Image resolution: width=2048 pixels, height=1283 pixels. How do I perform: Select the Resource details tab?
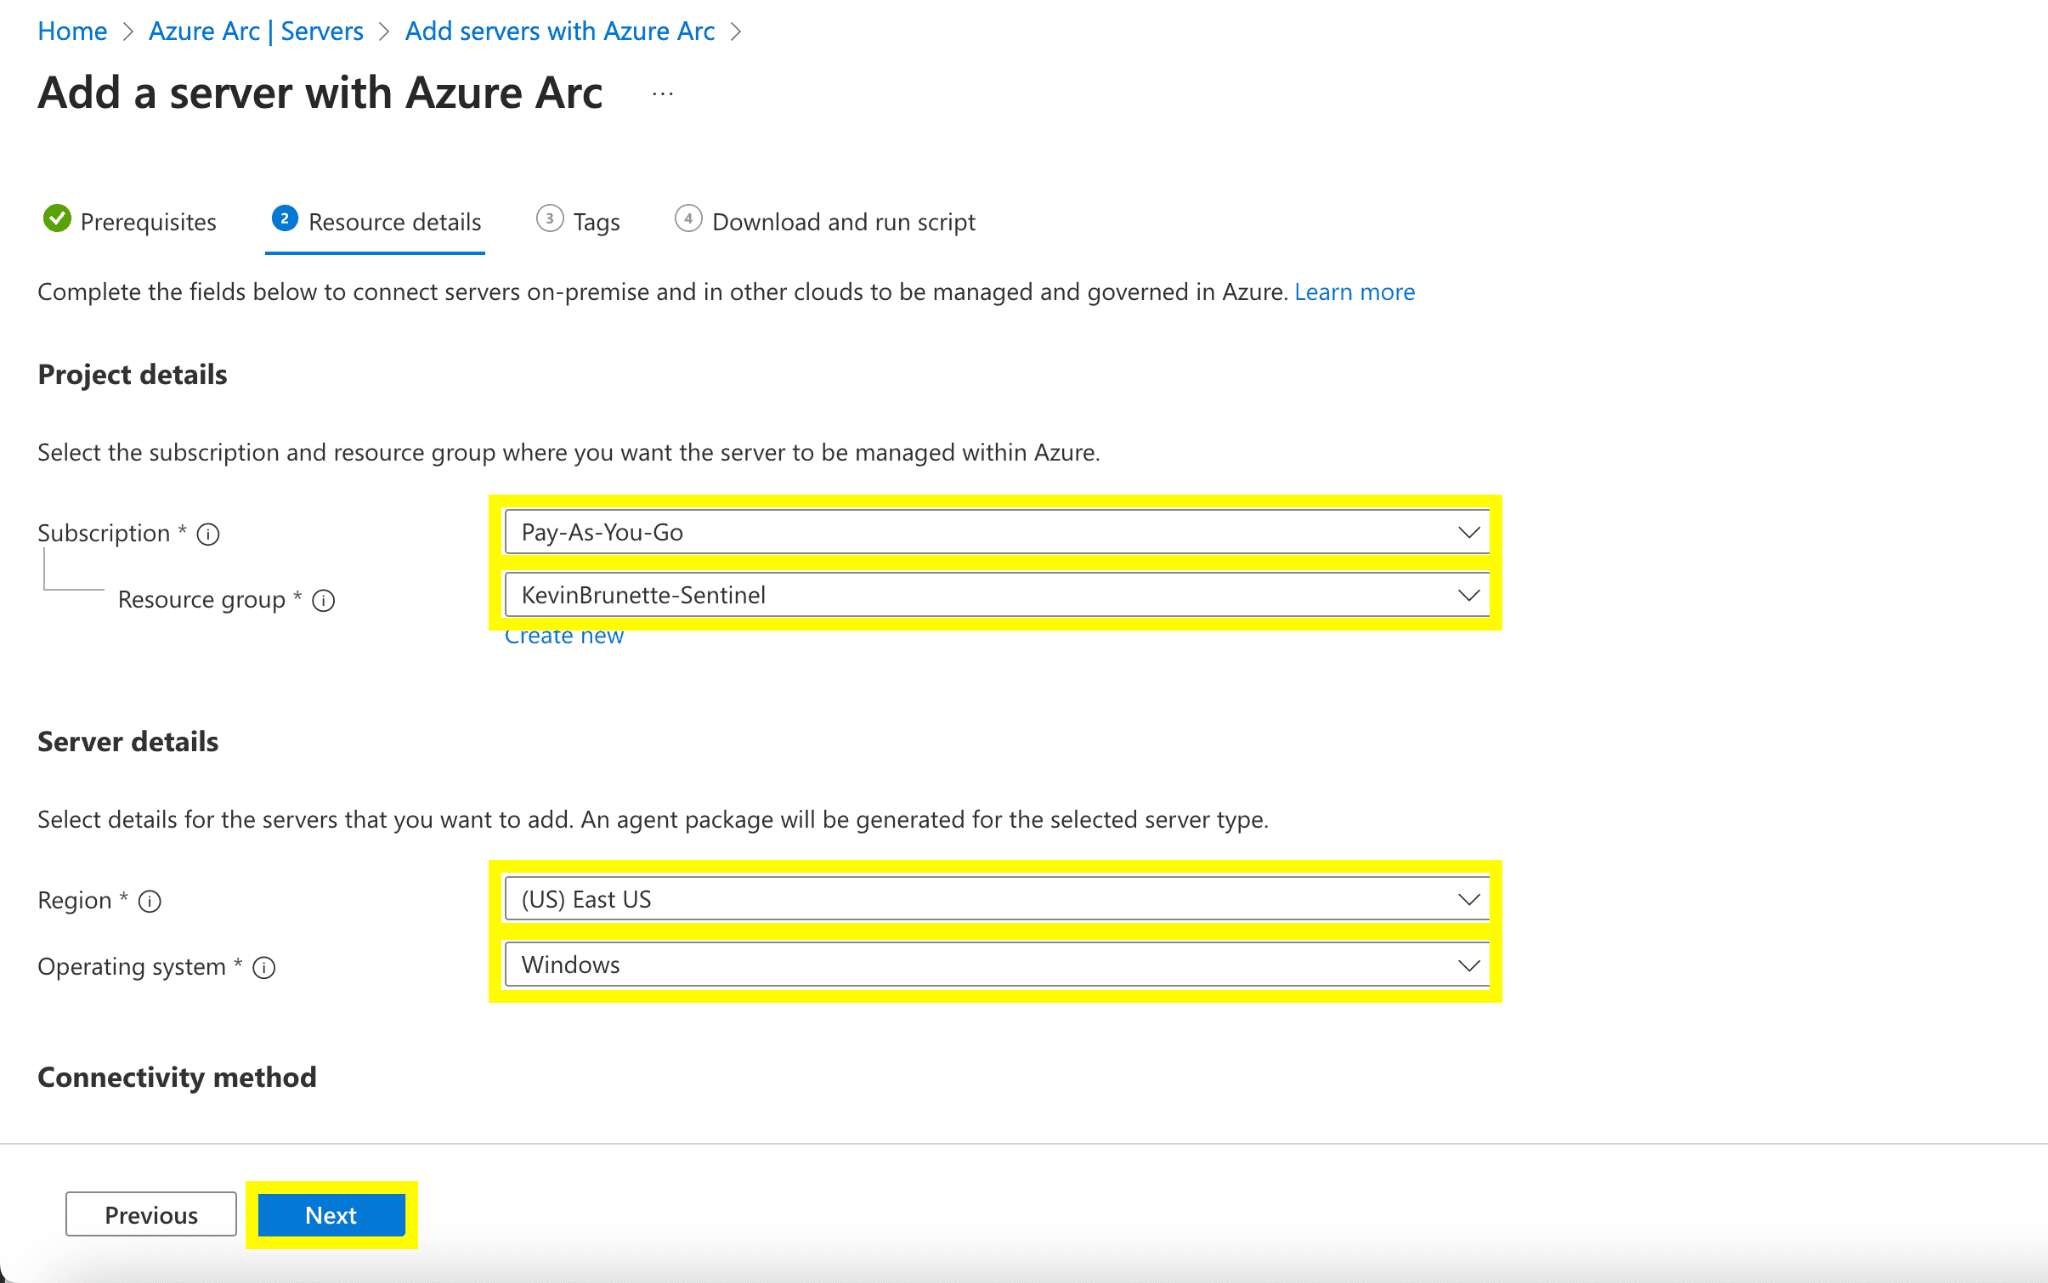394,222
